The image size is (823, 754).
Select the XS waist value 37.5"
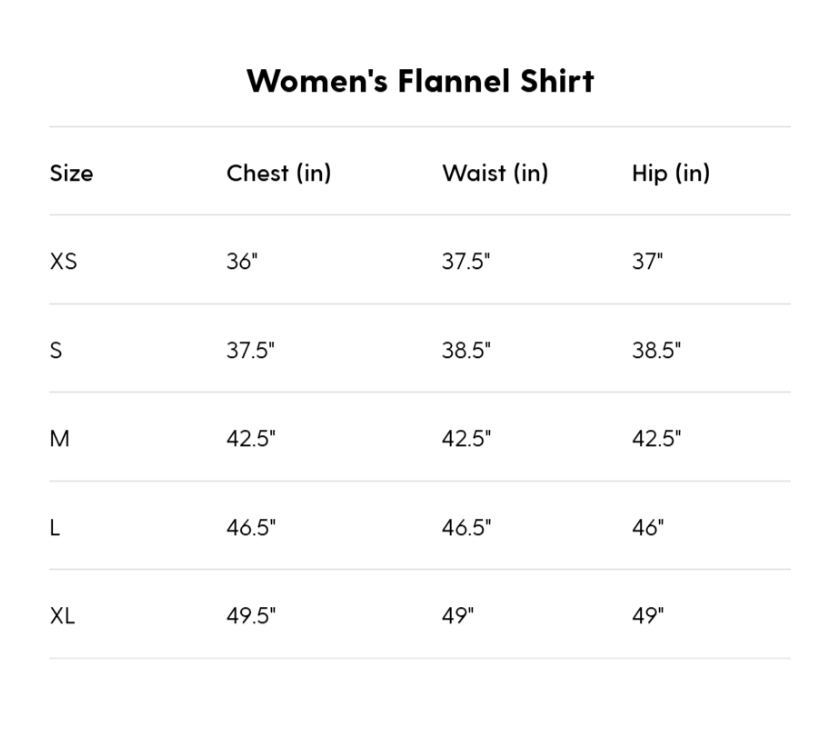pos(466,262)
